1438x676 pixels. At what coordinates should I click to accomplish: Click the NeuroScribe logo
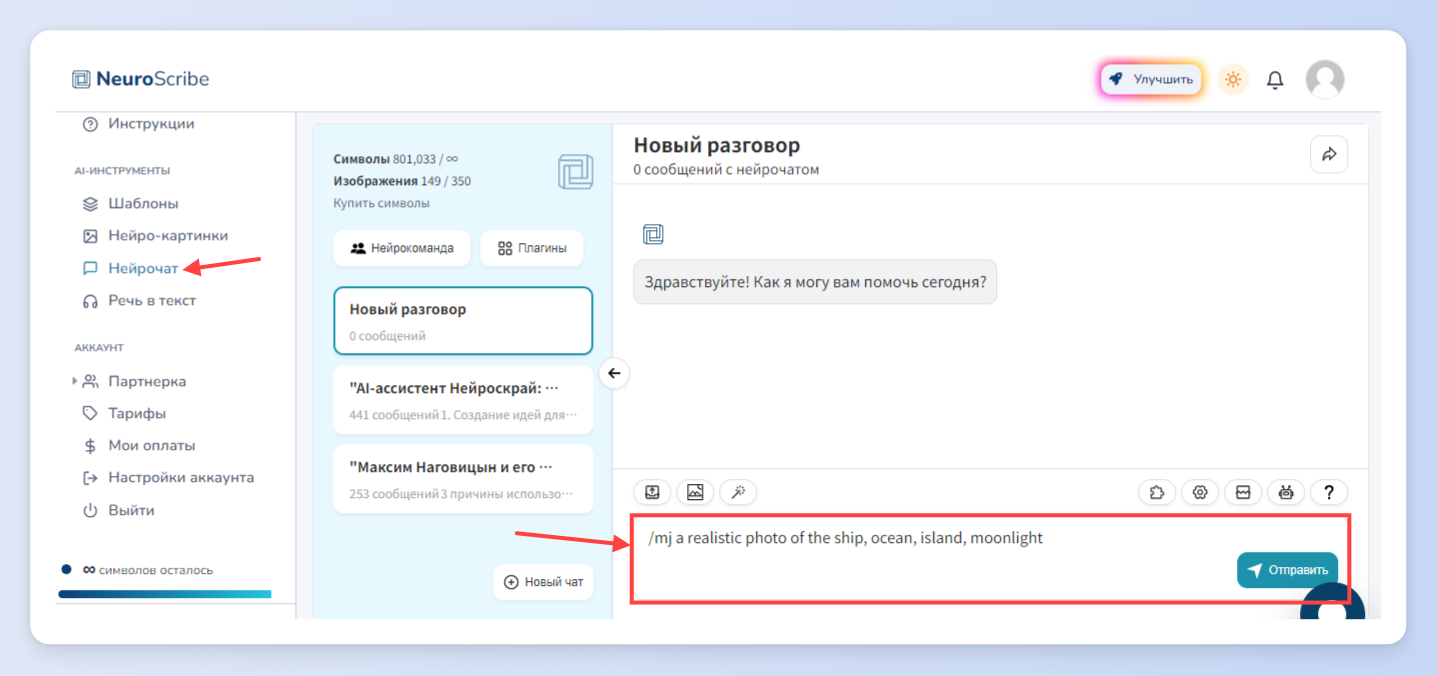[141, 79]
